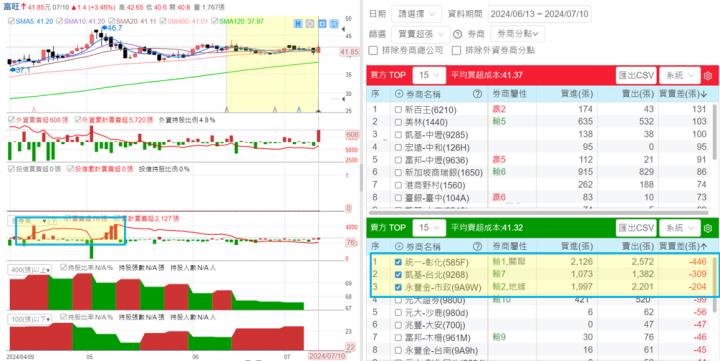Open settings gear in green seller TOP header

(708, 227)
